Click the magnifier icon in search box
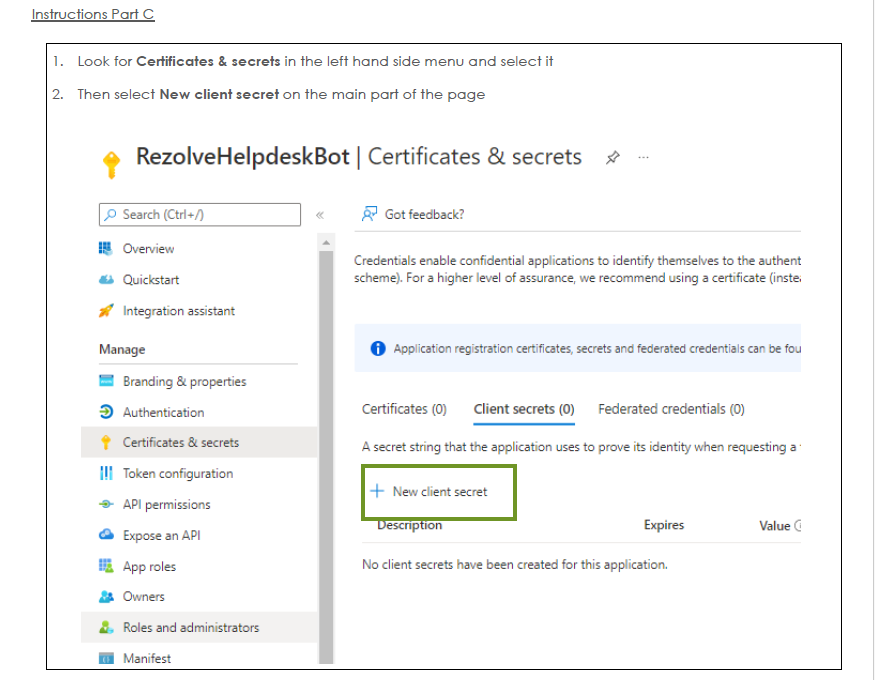875x680 pixels. click(x=111, y=214)
